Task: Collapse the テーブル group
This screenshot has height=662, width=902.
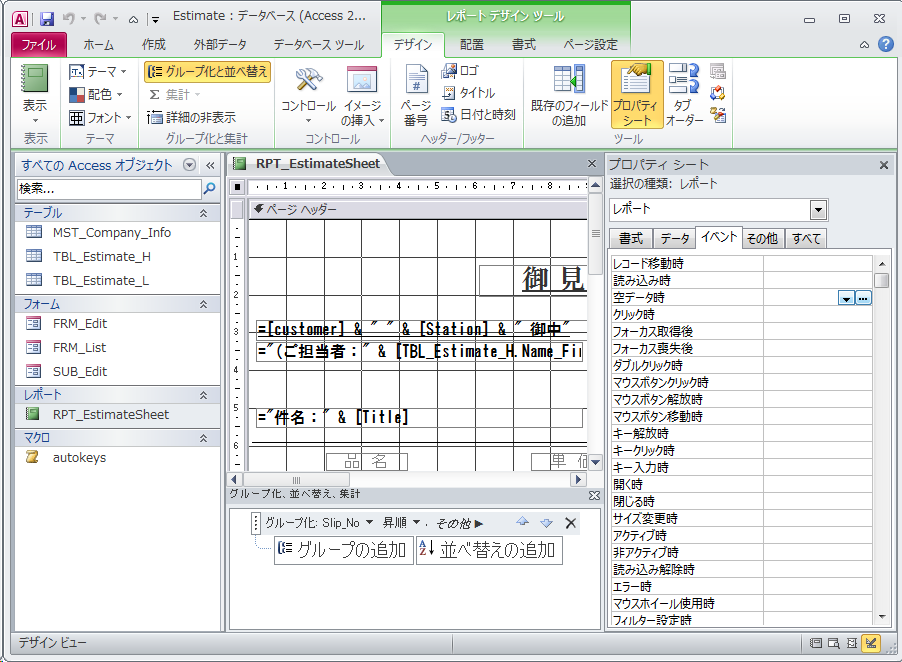Action: (x=203, y=213)
